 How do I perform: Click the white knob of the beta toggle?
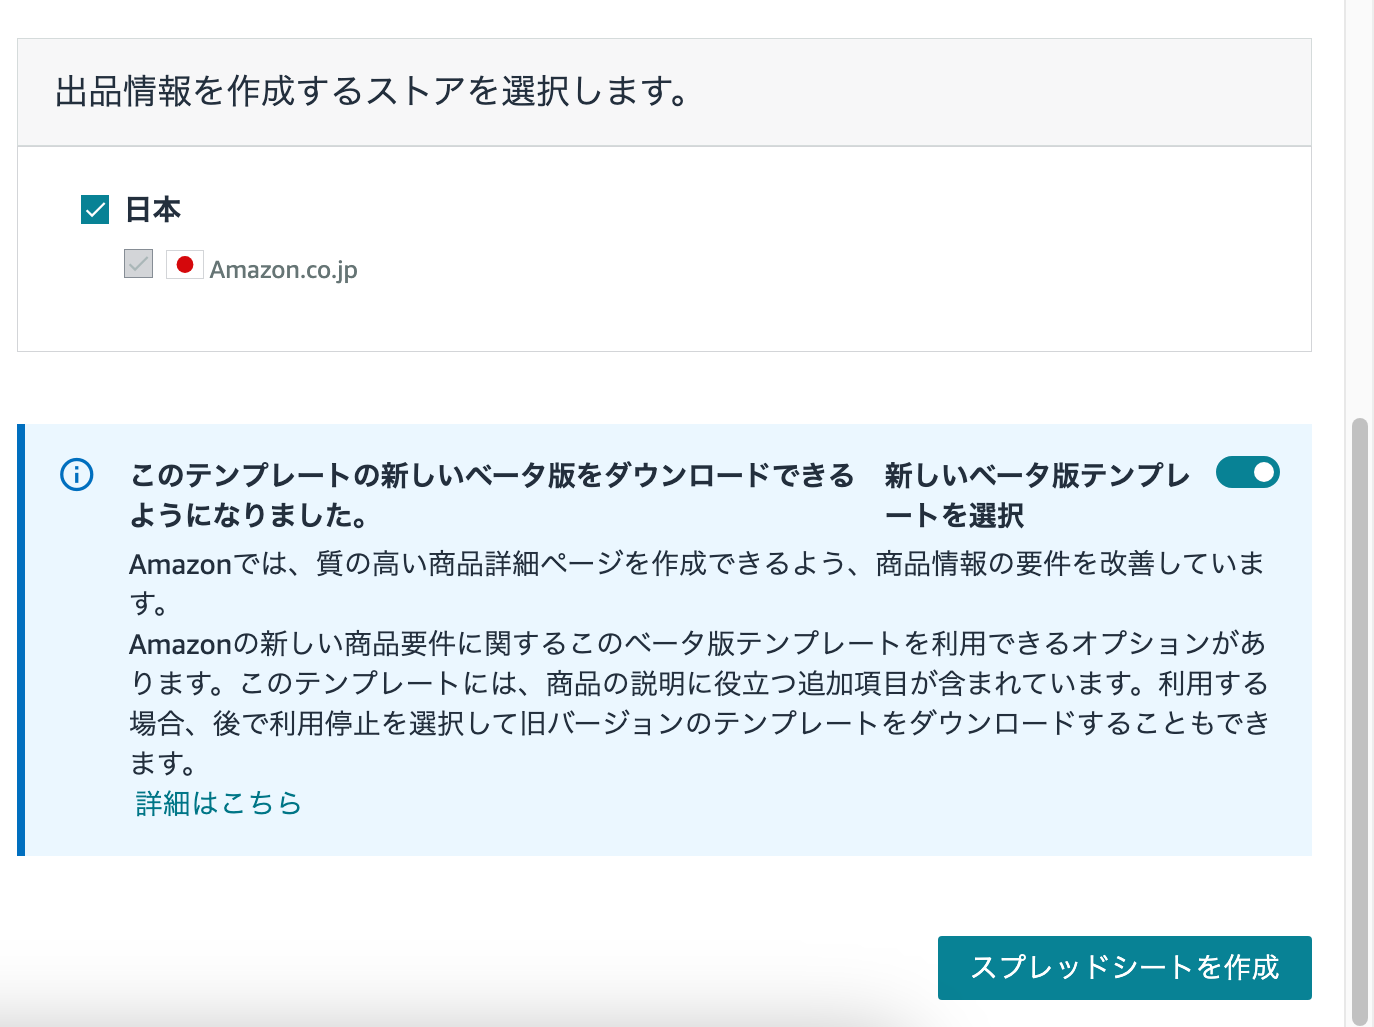[1264, 472]
